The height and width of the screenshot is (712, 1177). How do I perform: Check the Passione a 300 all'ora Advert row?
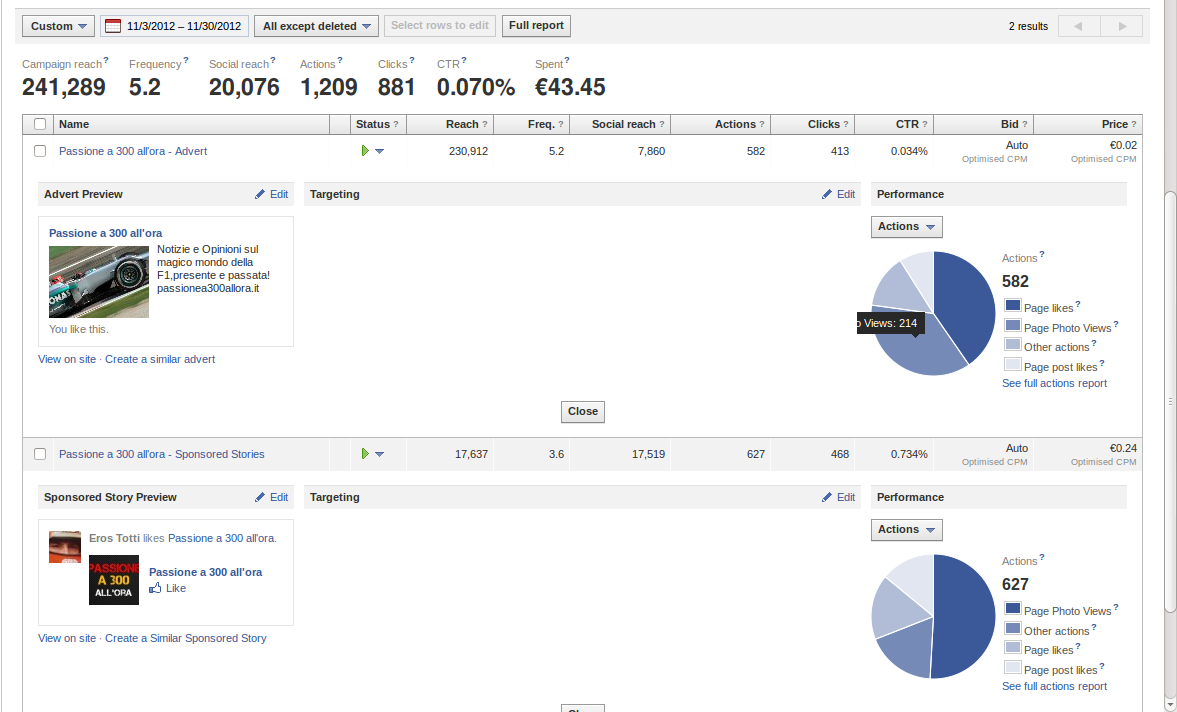point(40,151)
